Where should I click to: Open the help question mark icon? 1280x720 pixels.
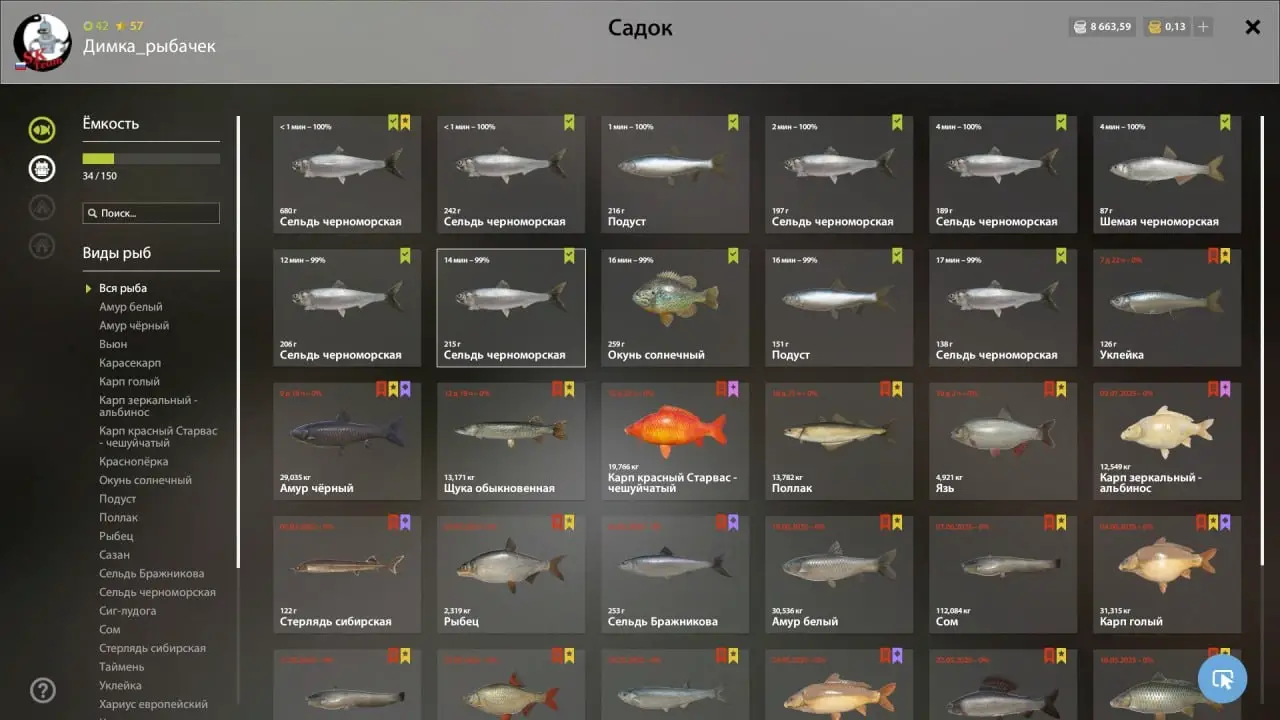[x=43, y=690]
